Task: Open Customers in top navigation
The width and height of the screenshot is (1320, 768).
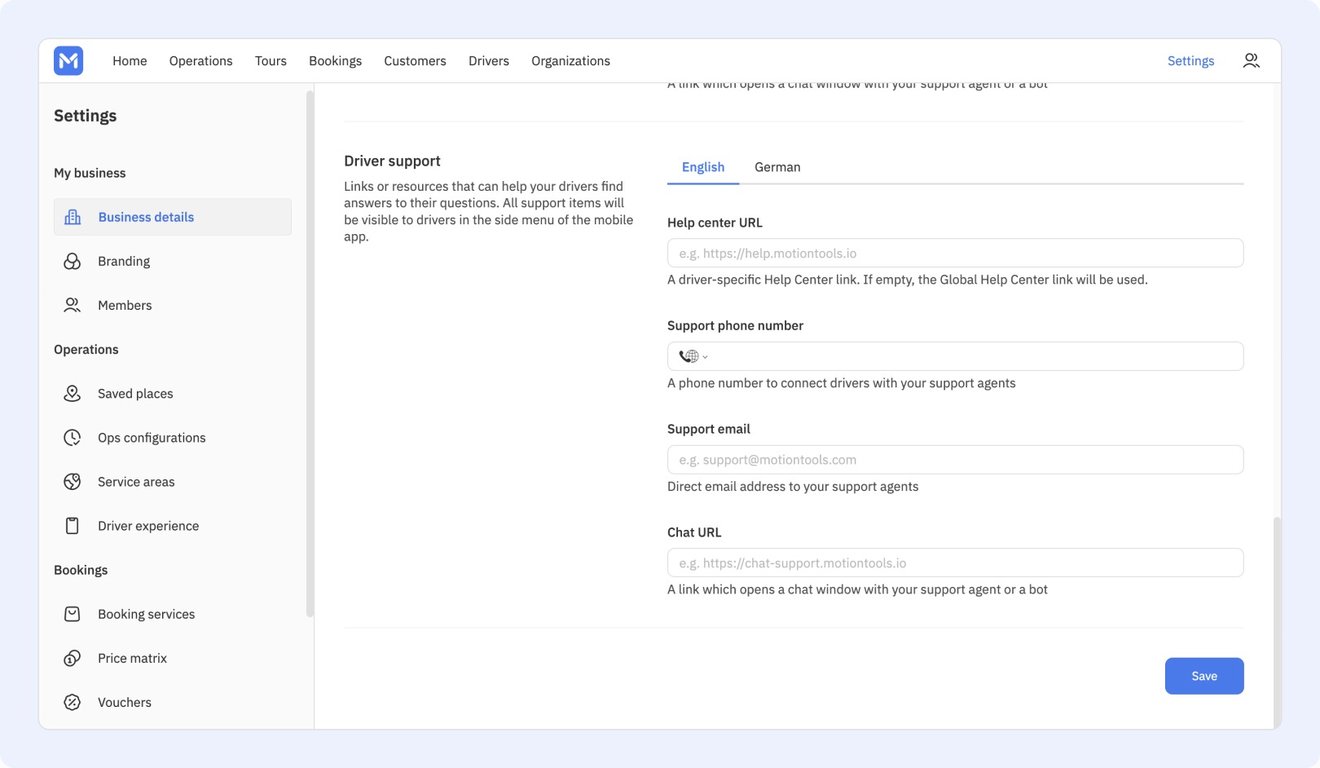Action: (415, 61)
